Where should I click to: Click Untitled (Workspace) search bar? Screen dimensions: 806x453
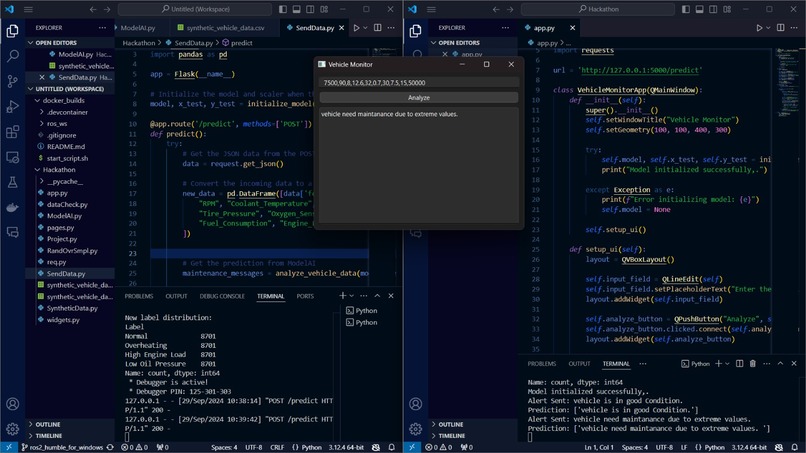tap(195, 9)
